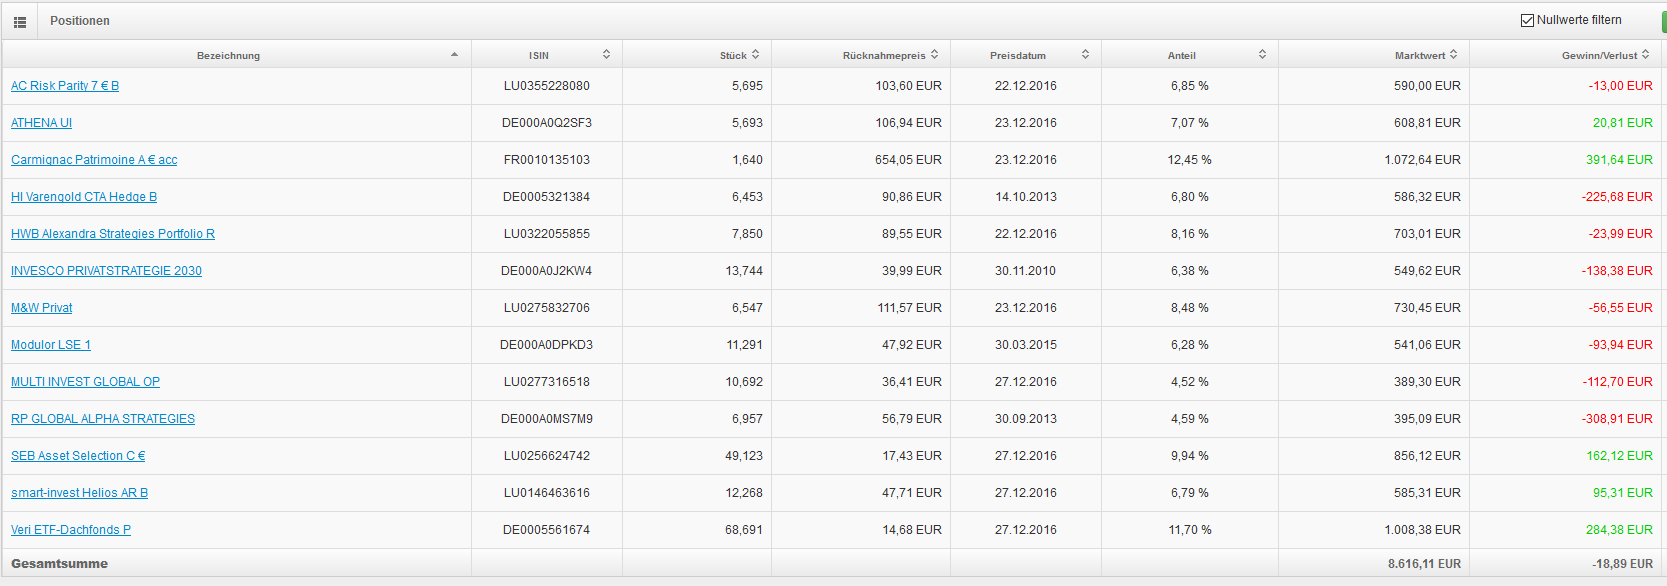Open the AC Risk Parity 7 € B link

point(65,86)
